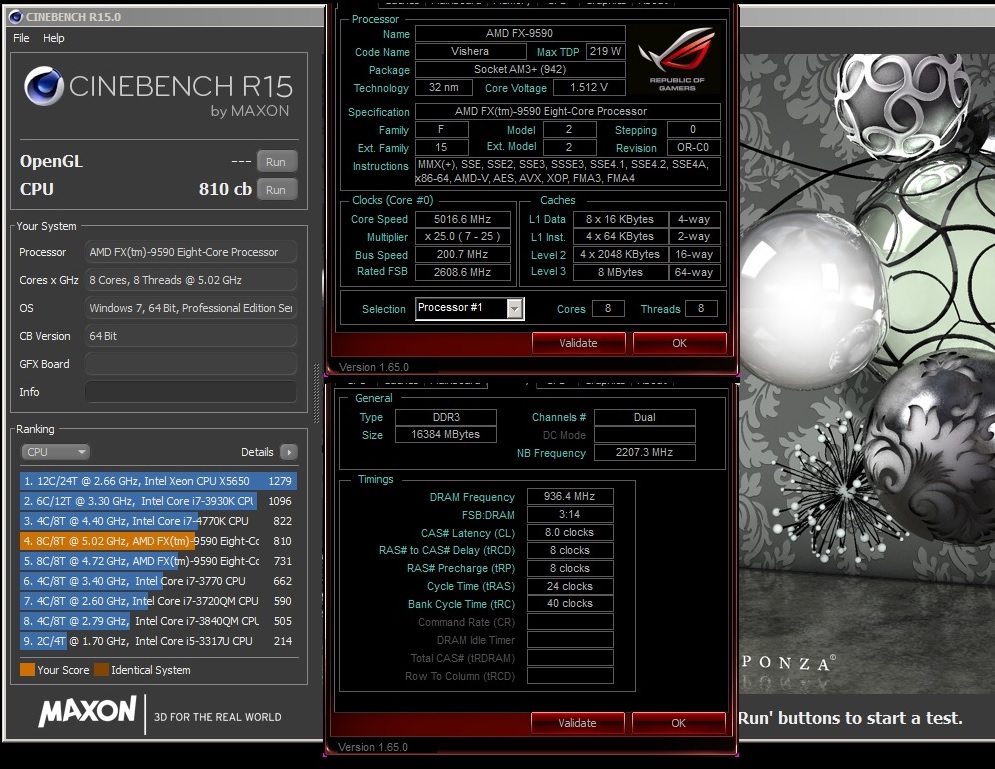Click the Level 2 cache value 4 x 2048 KBytes
This screenshot has width=995, height=769.
[620, 254]
